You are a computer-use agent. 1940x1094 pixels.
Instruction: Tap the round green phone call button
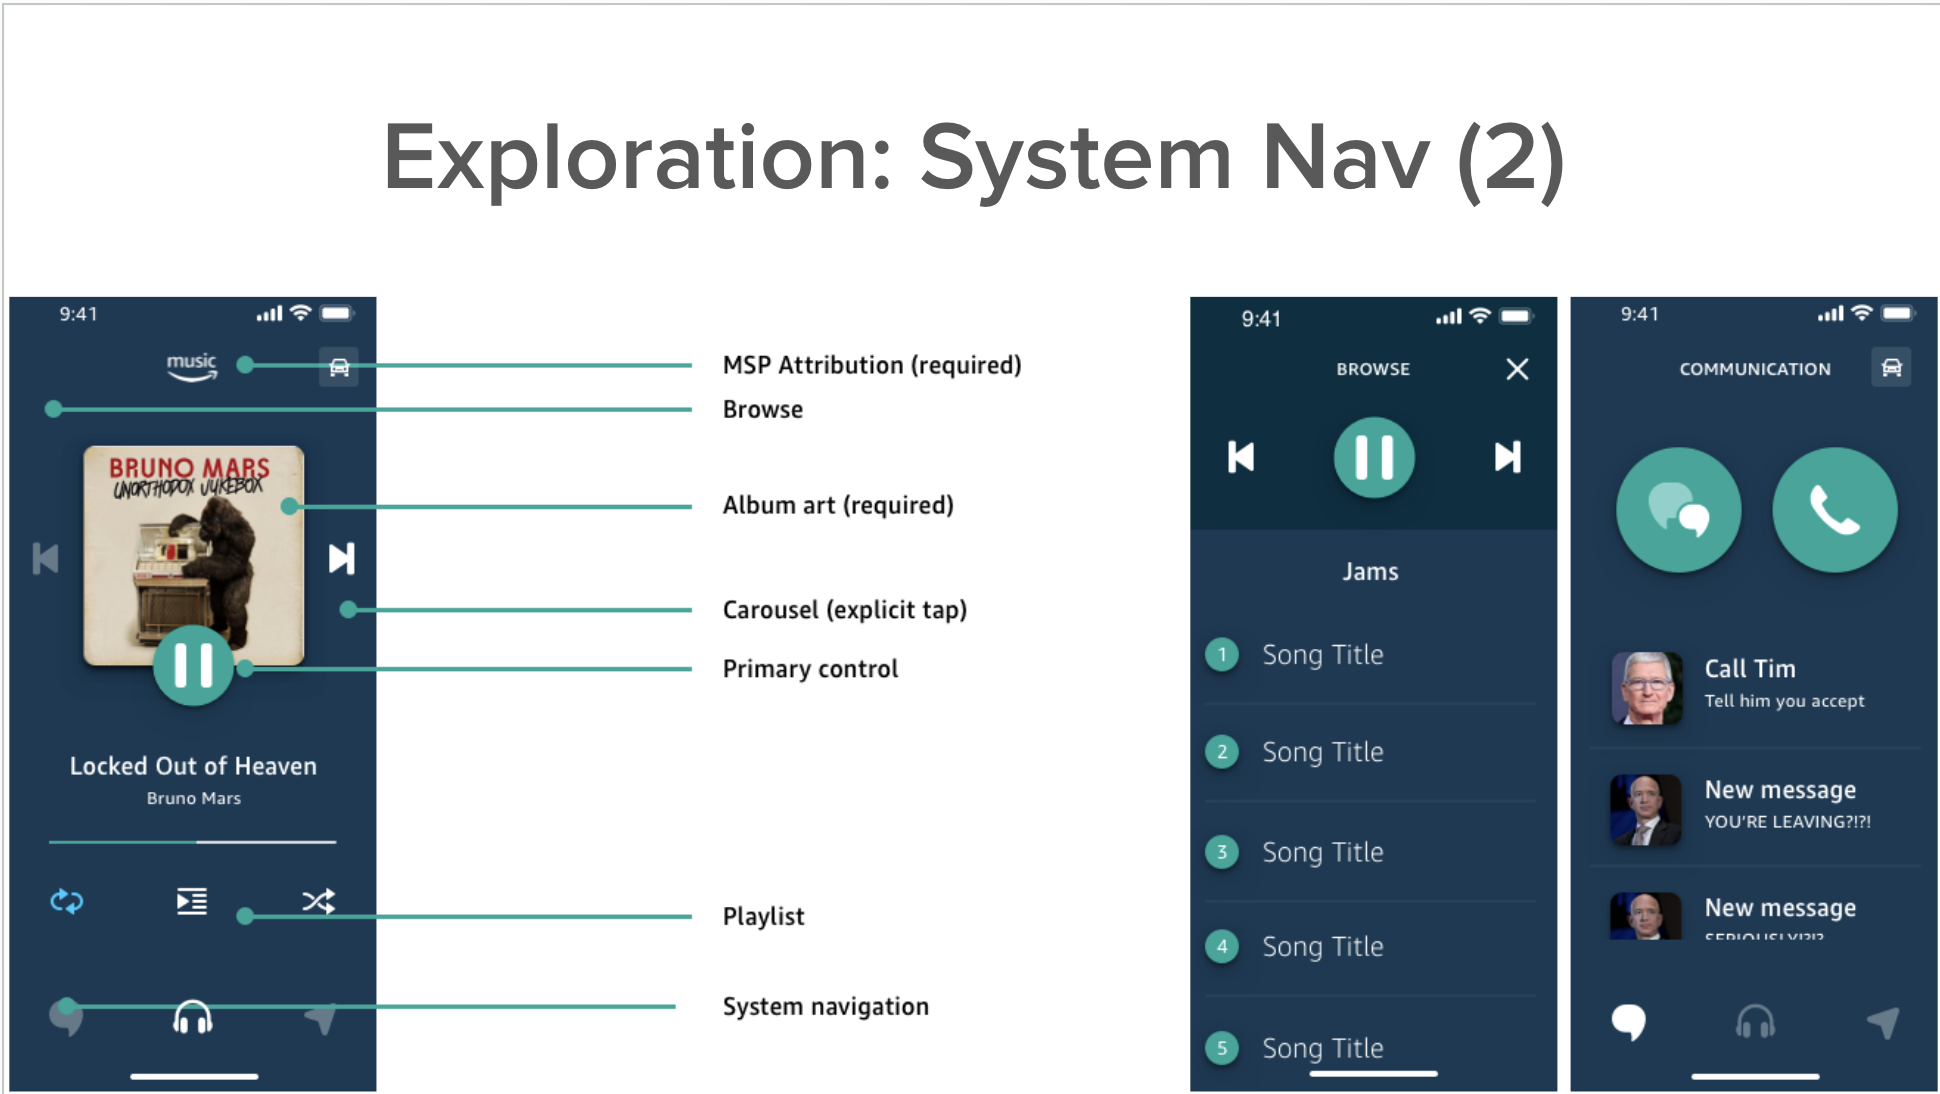pos(1835,510)
